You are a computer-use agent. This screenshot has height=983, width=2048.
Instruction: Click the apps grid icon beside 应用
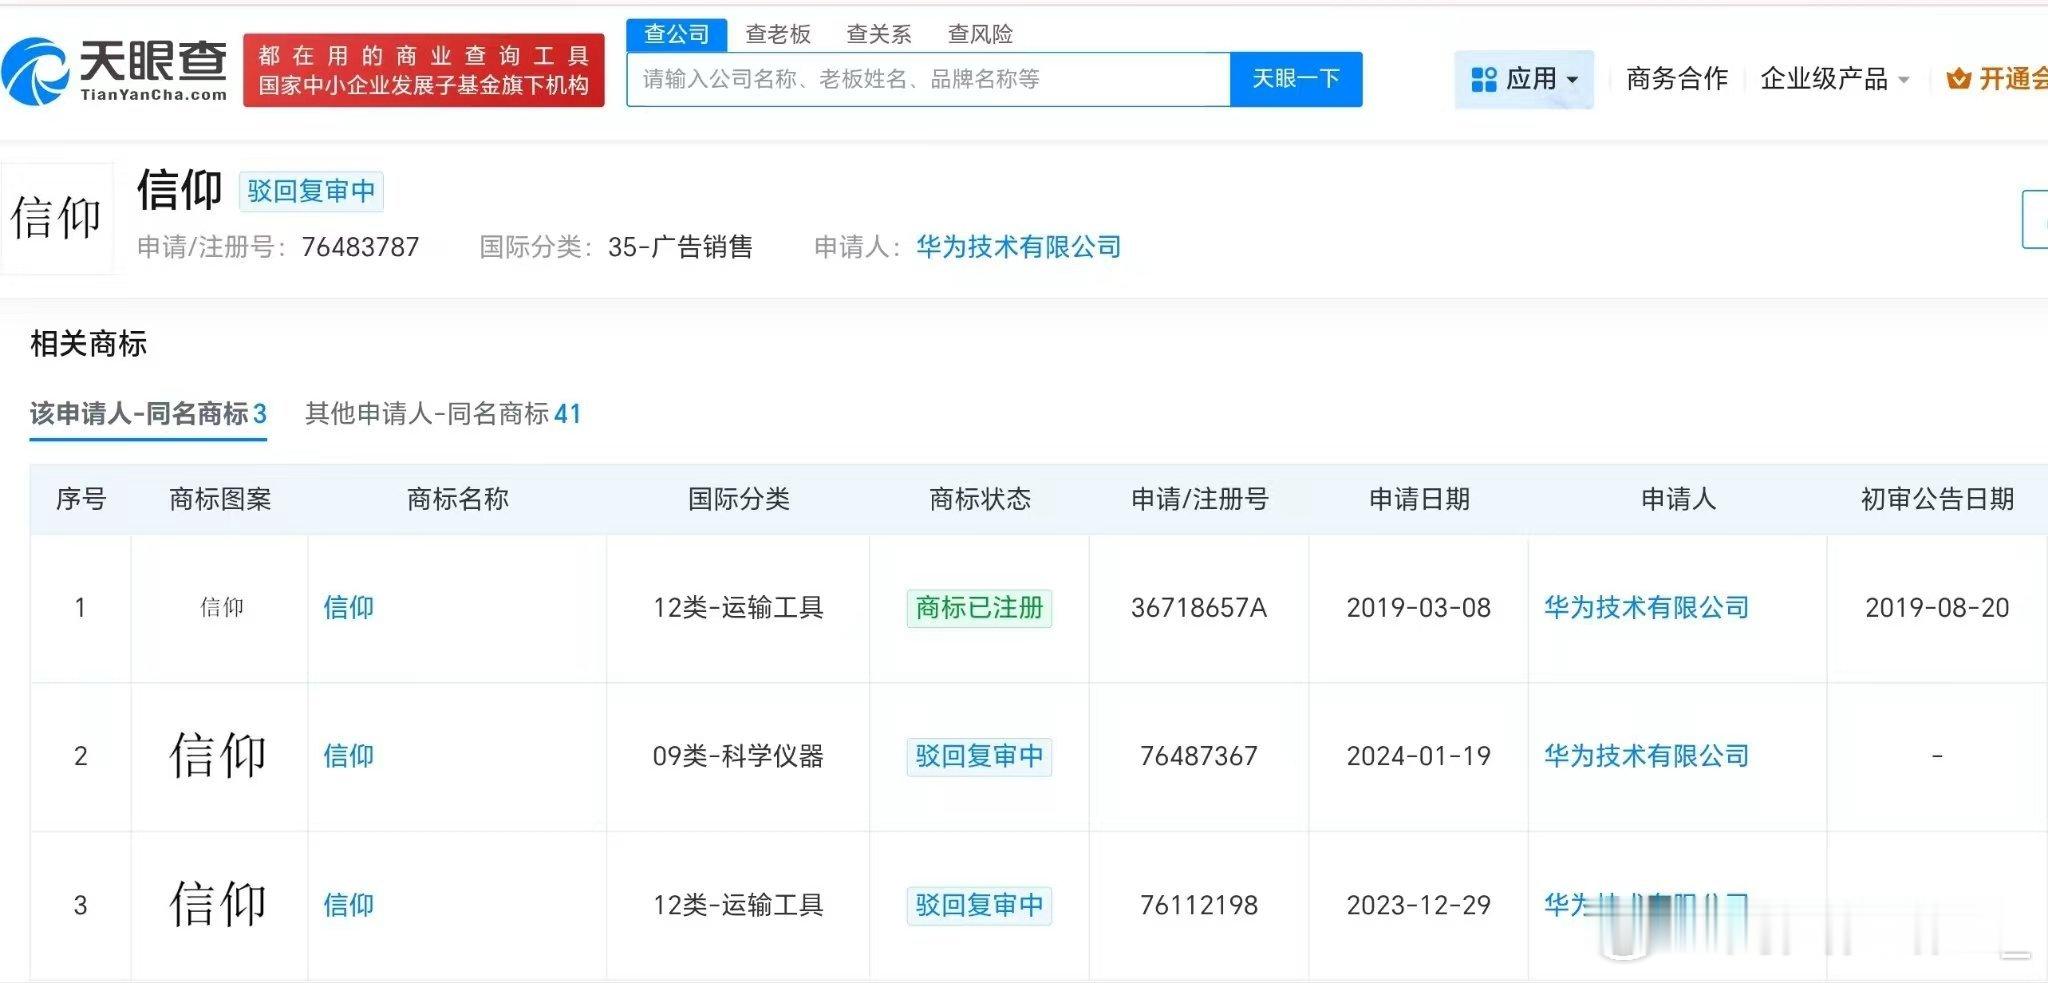click(x=1484, y=79)
